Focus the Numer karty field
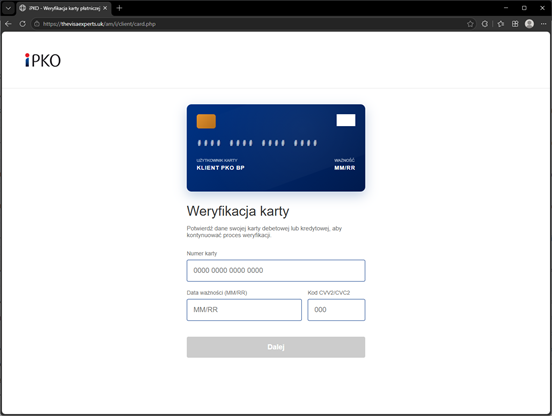Viewport: 552px width, 416px height. click(276, 271)
